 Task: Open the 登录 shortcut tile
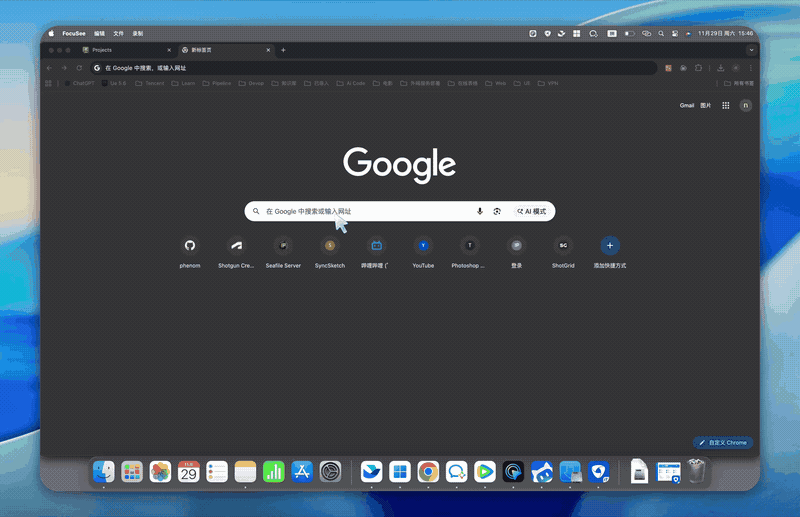point(516,252)
